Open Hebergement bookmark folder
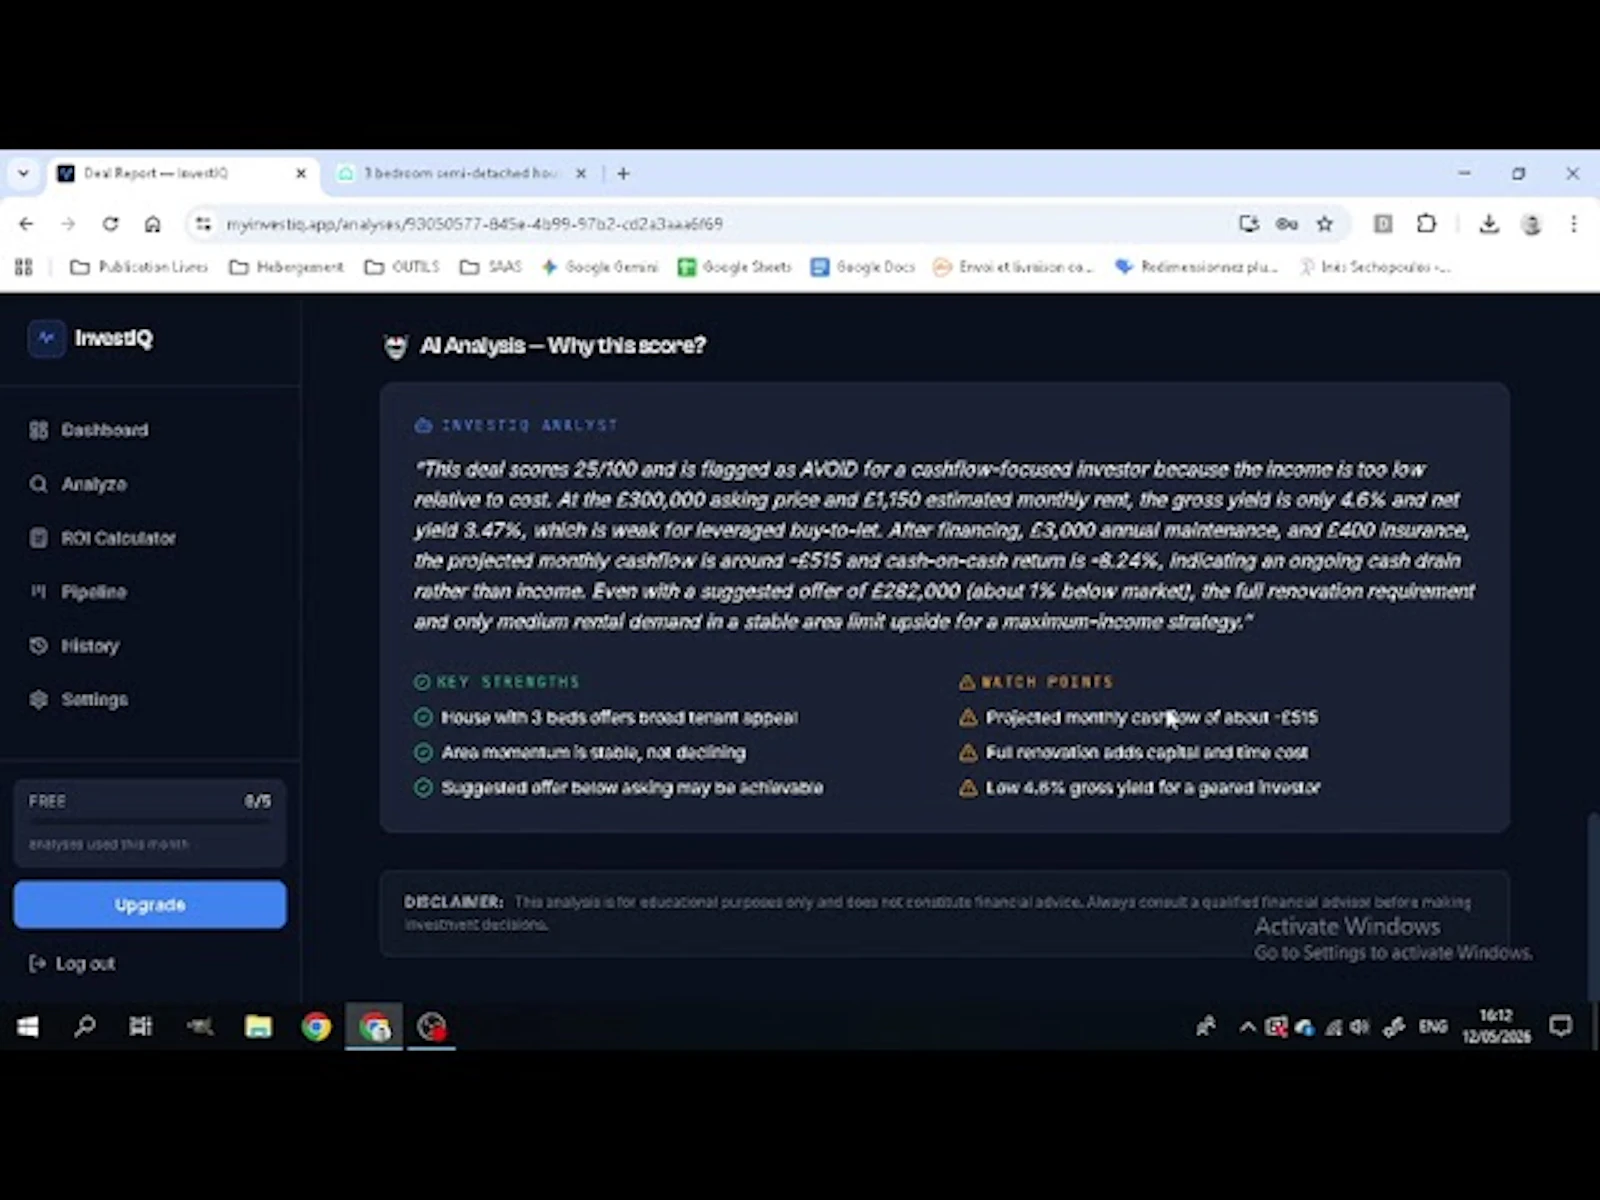Viewport: 1600px width, 1200px height. click(x=286, y=267)
